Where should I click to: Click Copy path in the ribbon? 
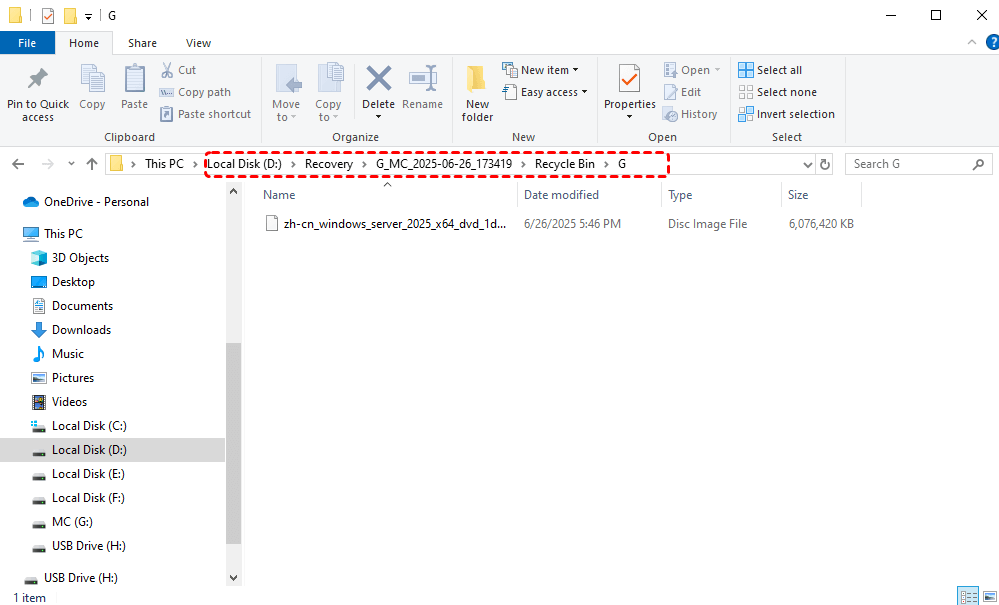point(196,92)
